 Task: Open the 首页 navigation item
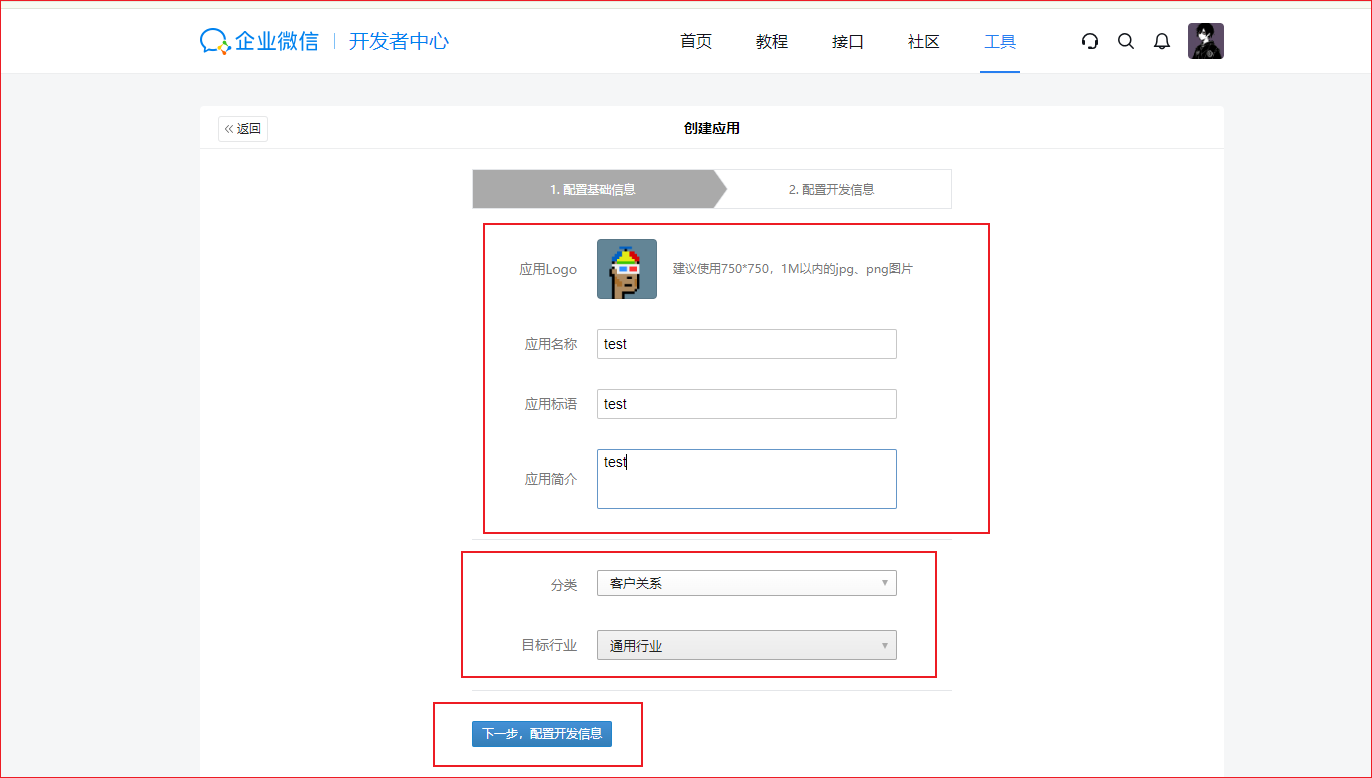pyautogui.click(x=696, y=41)
